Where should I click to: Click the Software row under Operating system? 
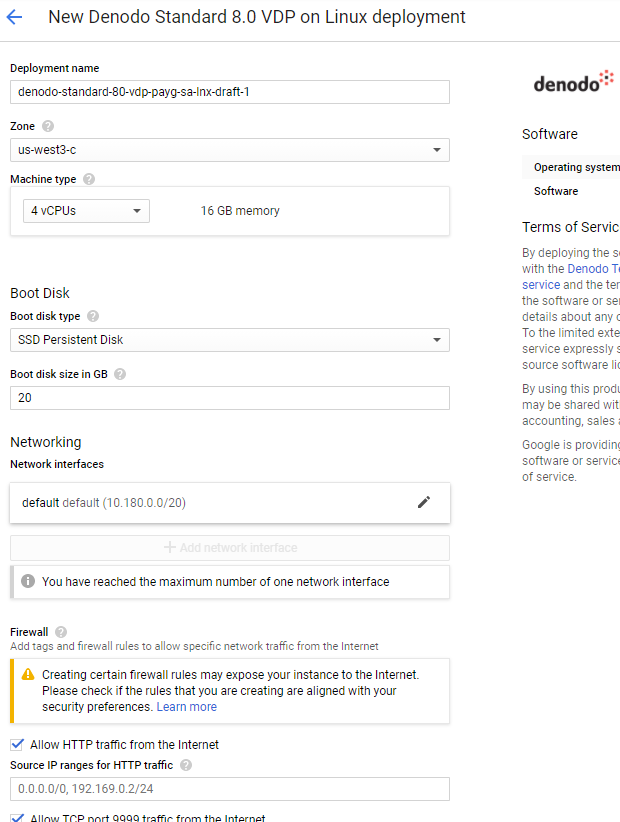point(571,191)
